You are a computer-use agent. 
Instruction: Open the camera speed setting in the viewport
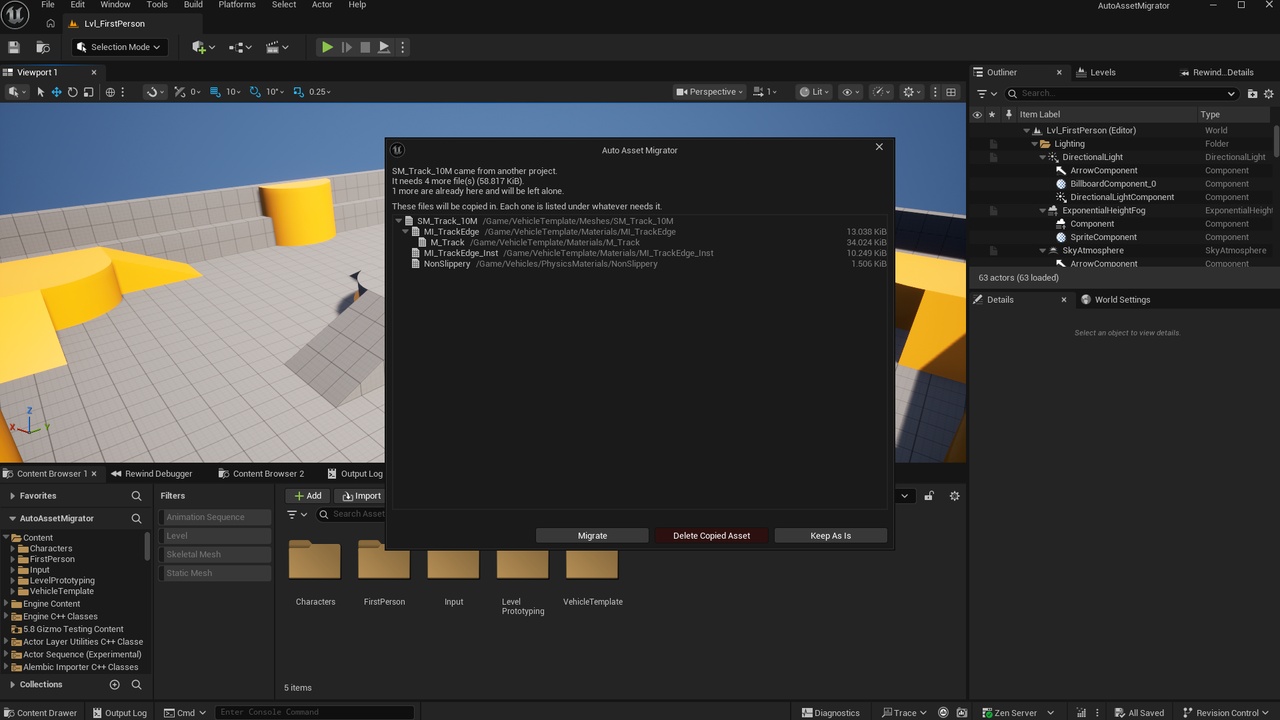coord(765,92)
